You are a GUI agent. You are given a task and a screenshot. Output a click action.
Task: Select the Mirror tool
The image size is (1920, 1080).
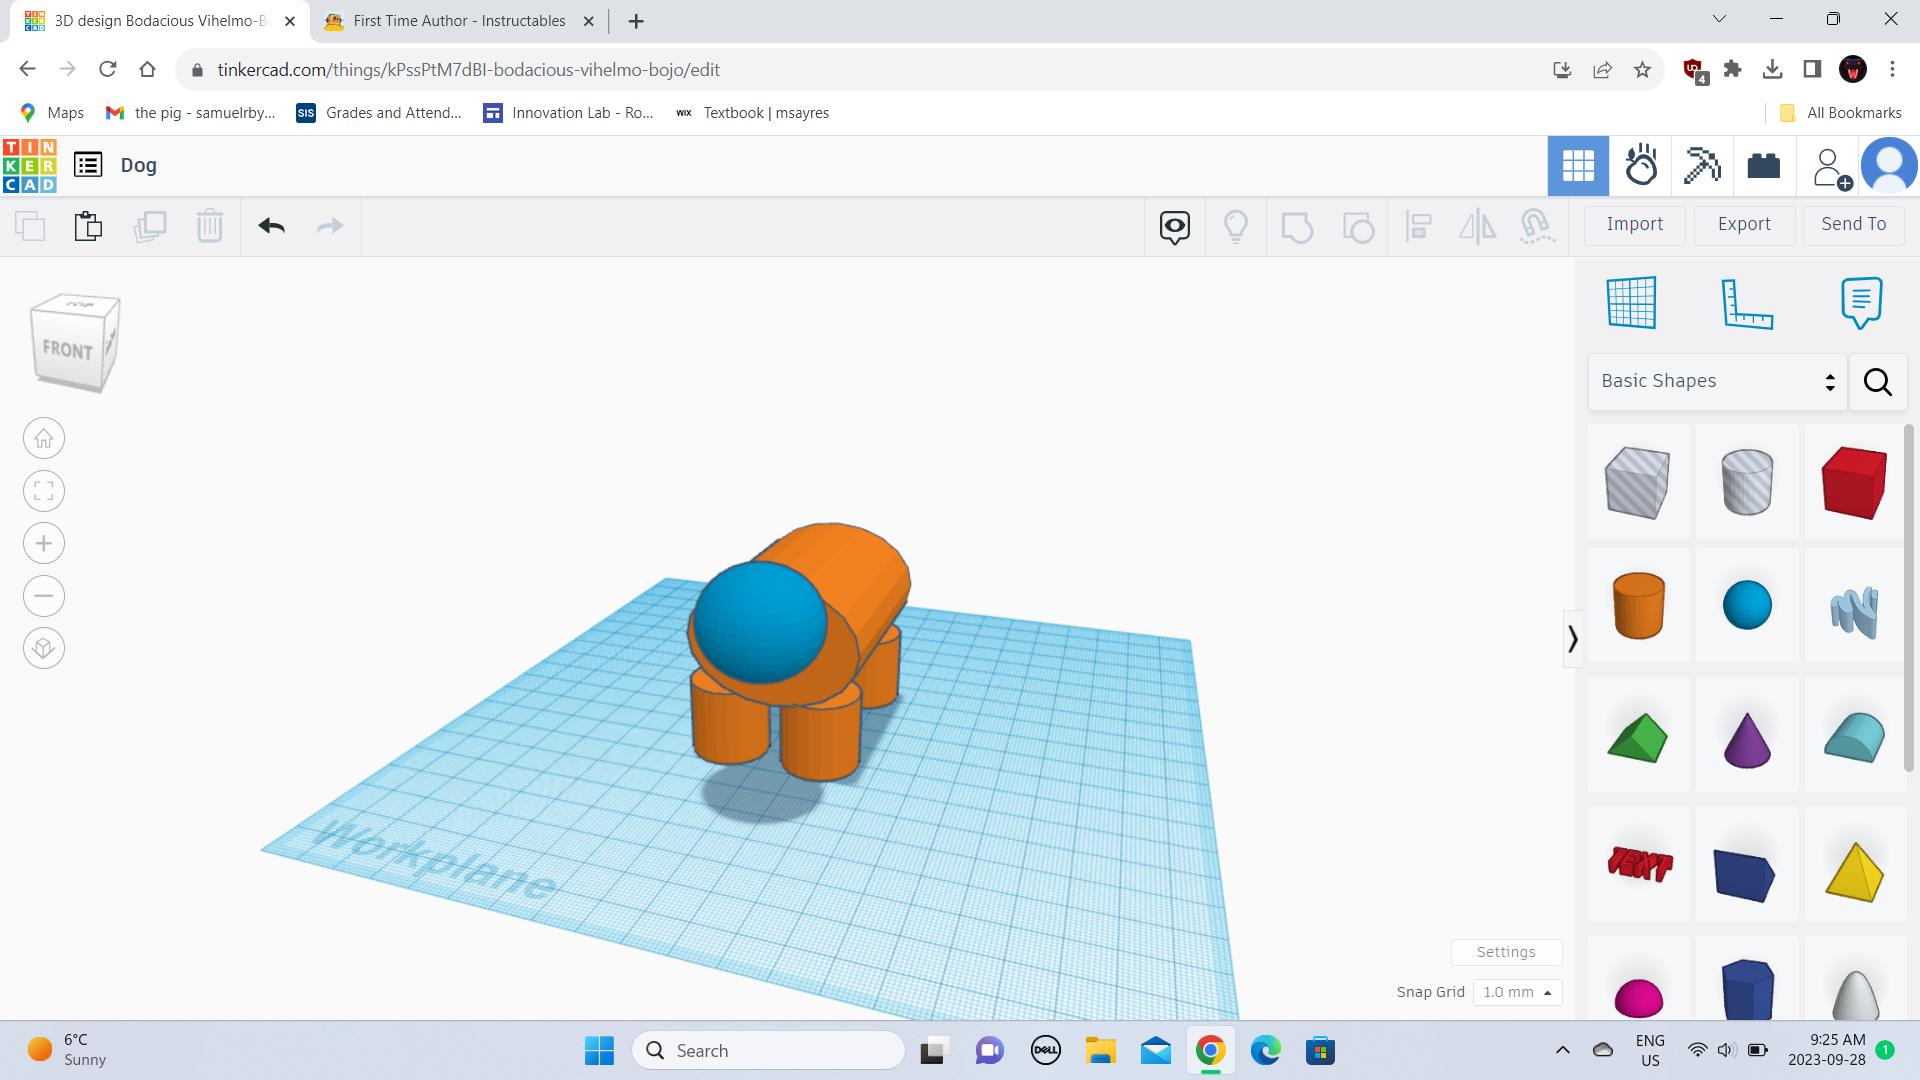point(1477,226)
